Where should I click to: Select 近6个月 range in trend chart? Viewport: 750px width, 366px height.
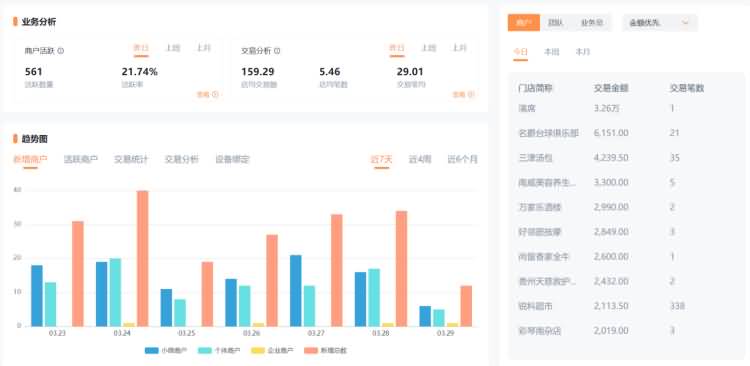462,159
